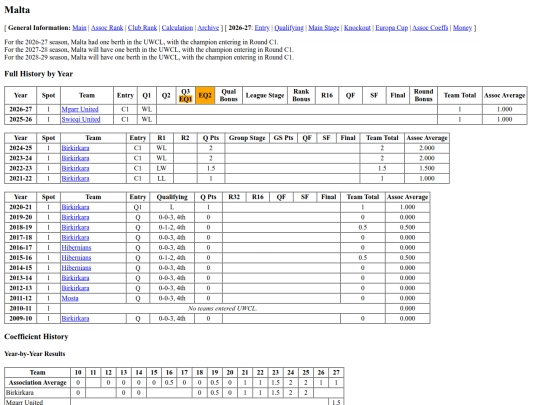Select the highlighted EQ1 label in Q3 header

[185, 99]
